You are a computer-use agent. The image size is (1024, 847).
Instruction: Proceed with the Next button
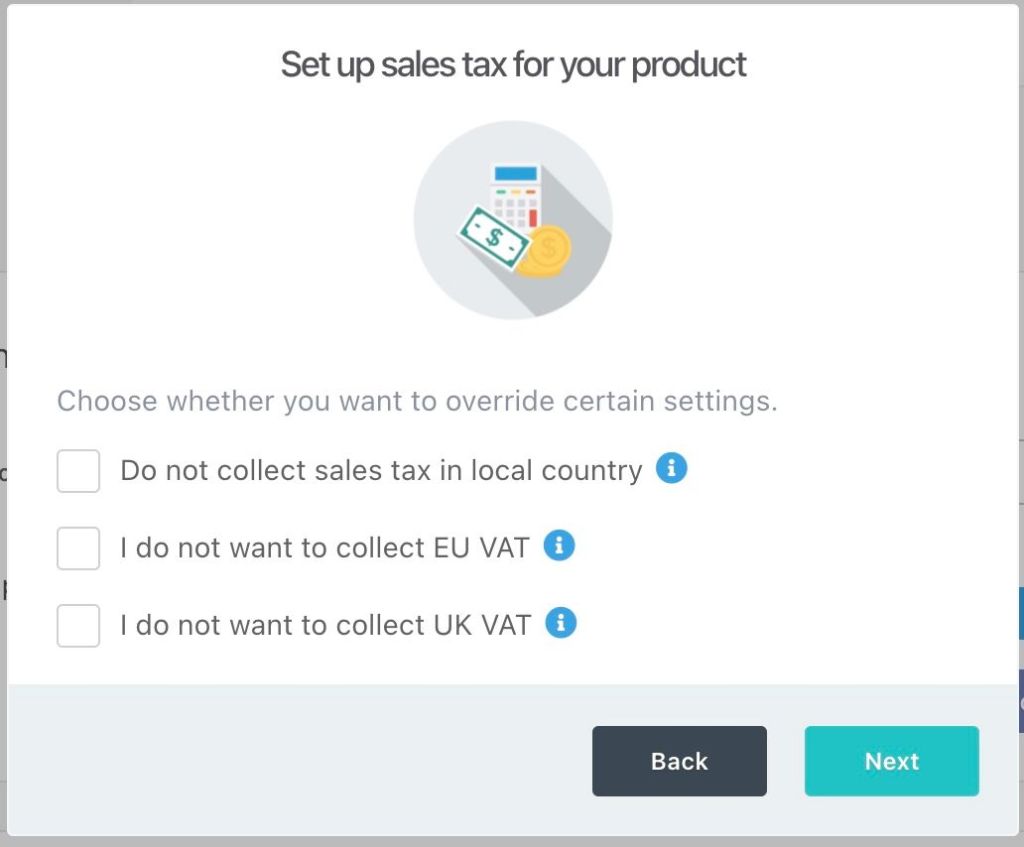click(891, 761)
